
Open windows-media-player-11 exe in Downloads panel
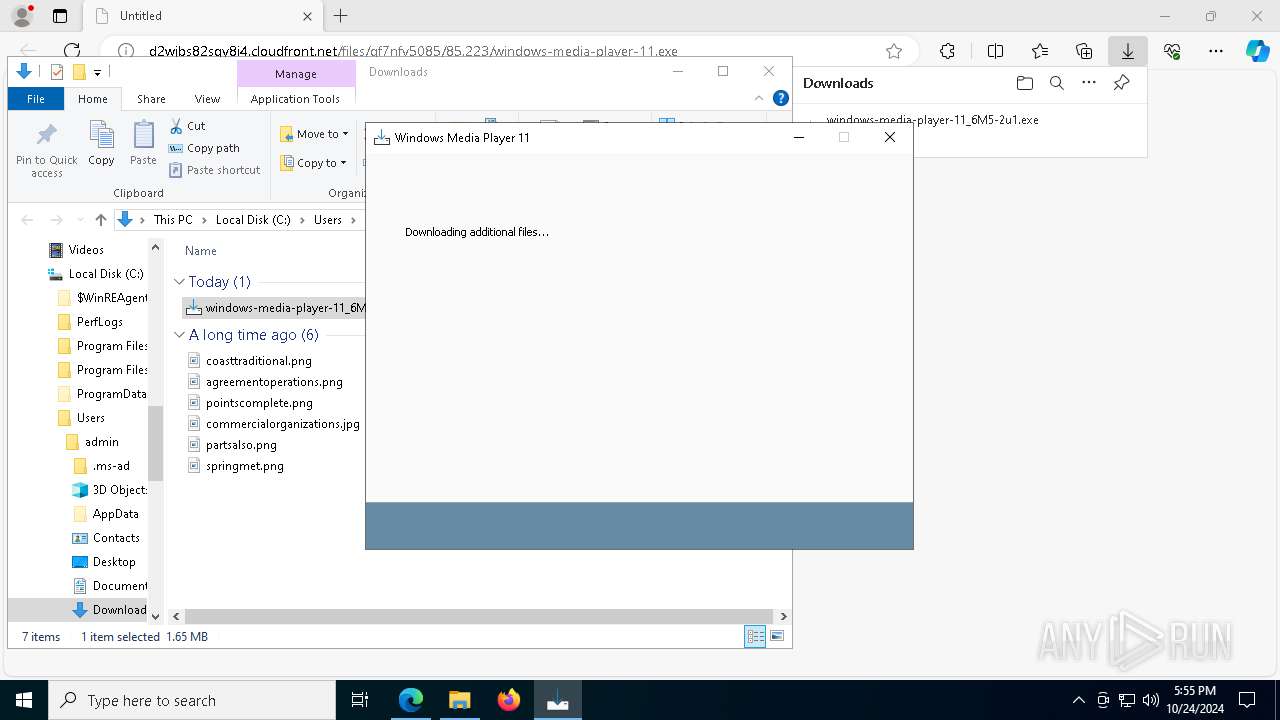tap(932, 119)
